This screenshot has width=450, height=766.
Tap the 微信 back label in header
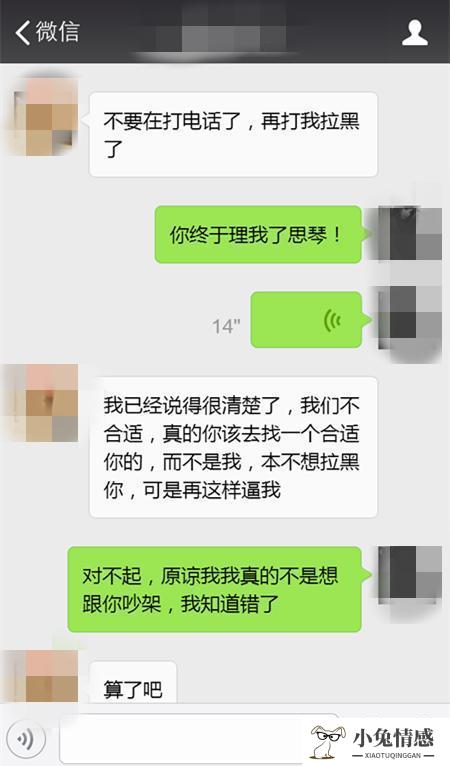57,32
